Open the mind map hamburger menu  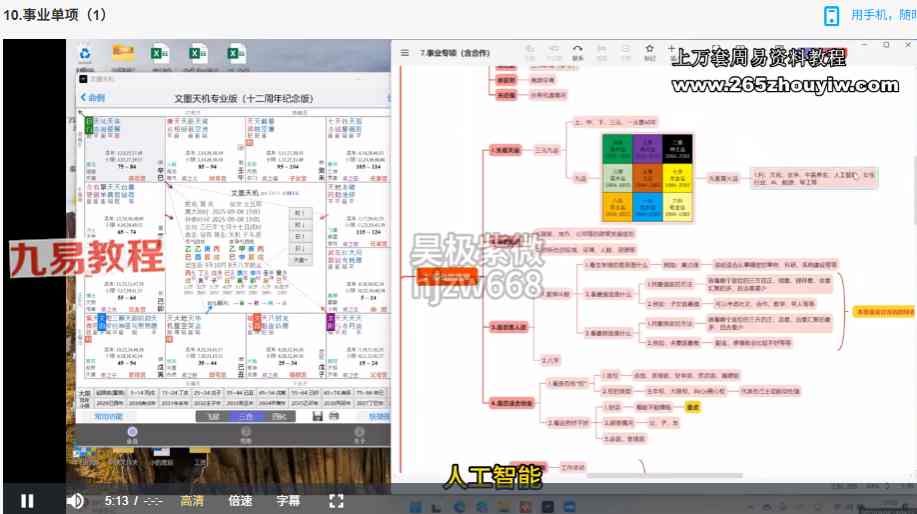[404, 52]
